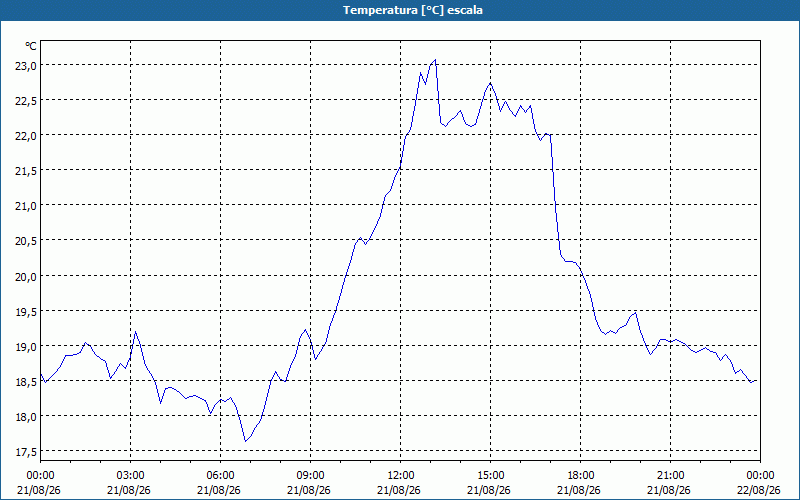Click the first 00:00 label under the axis
Image resolution: width=800 pixels, height=500 pixels.
40,475
